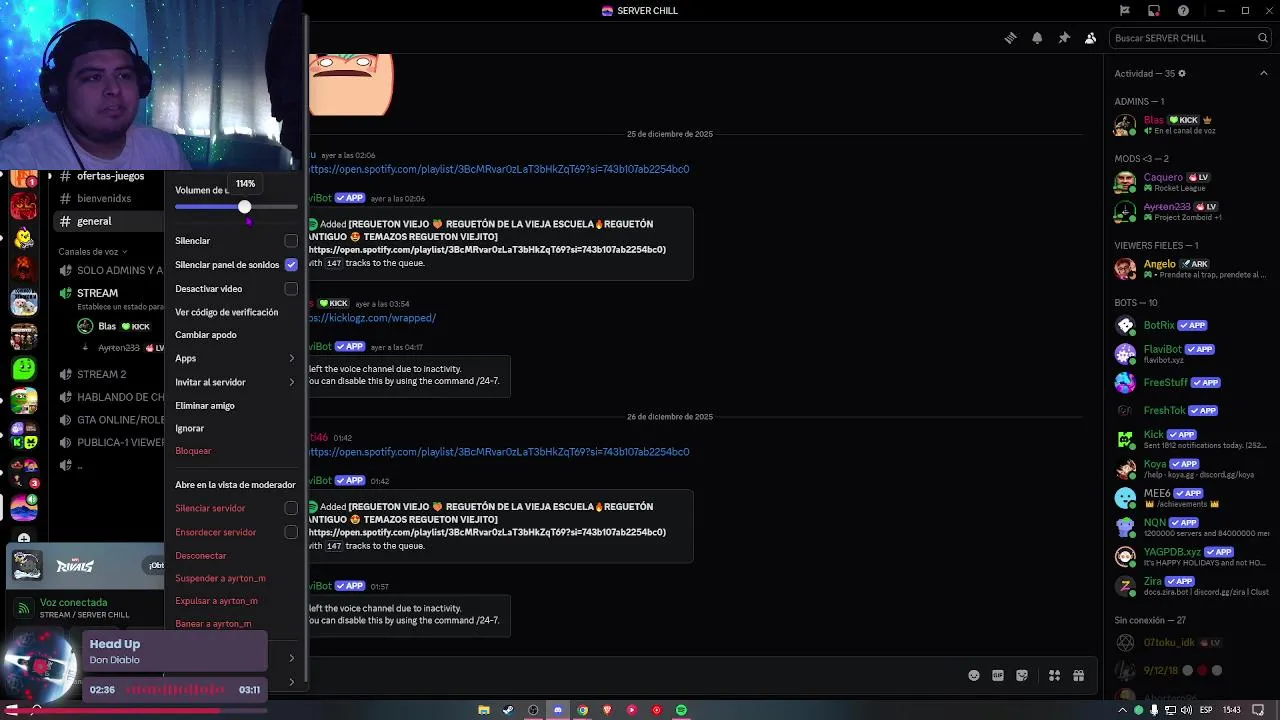This screenshot has width=1280, height=720.
Task: Choose Bloquear from context menu
Action: pos(193,451)
